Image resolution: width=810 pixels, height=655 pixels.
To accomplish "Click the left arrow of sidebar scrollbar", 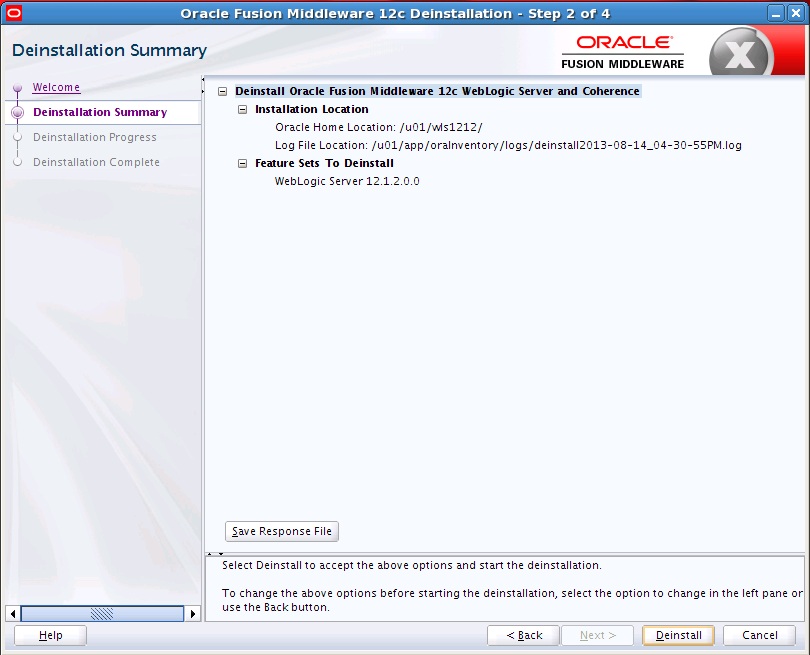I will click(13, 614).
